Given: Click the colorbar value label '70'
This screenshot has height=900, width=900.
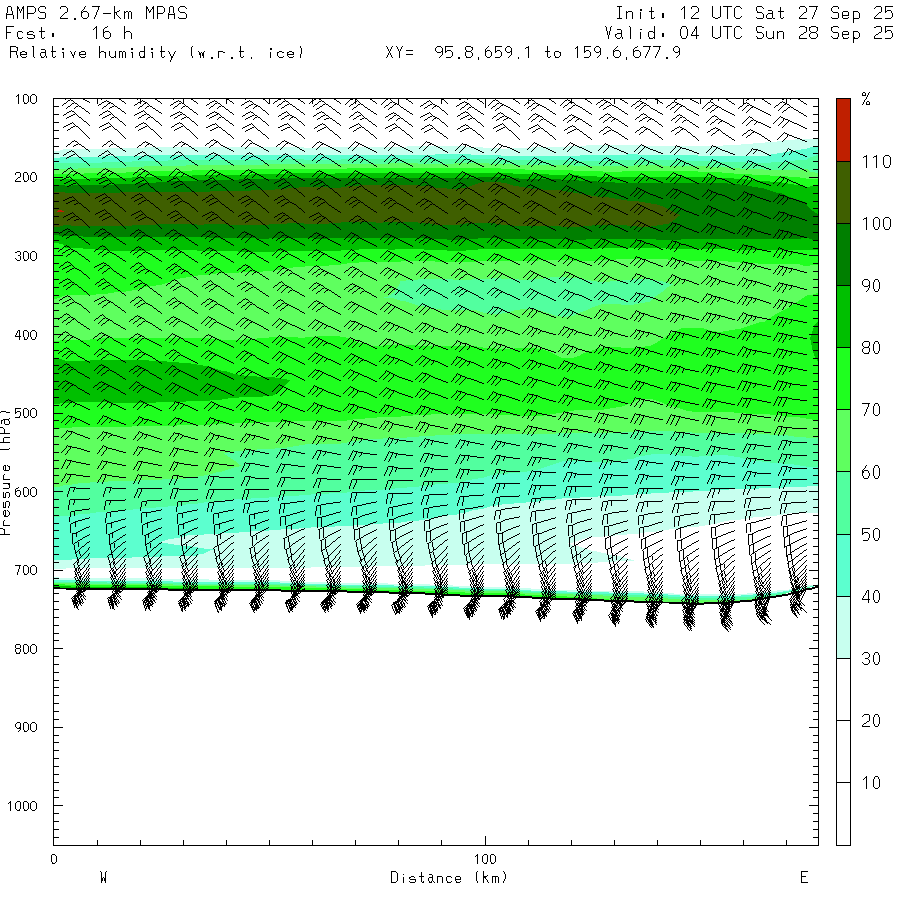Looking at the screenshot, I should (x=871, y=410).
